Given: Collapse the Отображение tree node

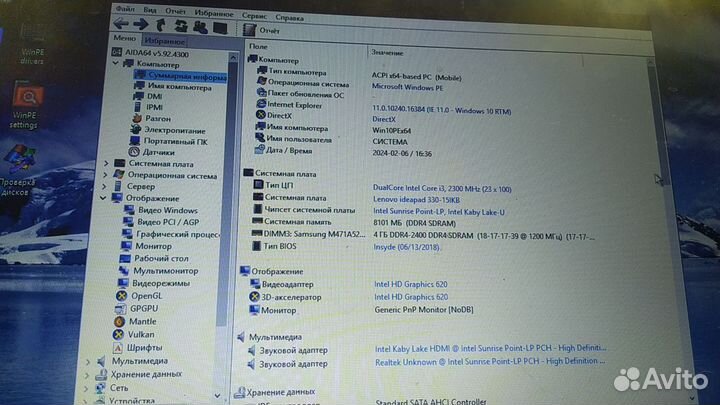Looking at the screenshot, I should click(103, 198).
